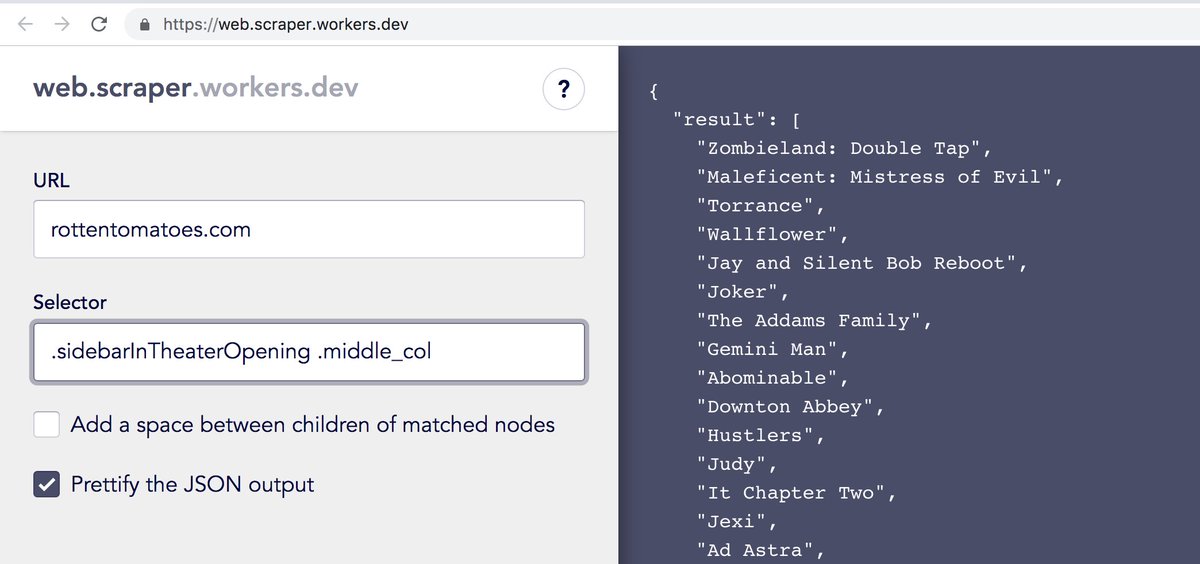Click the URL input containing rottentomatoes.com
The height and width of the screenshot is (564, 1200).
click(309, 229)
